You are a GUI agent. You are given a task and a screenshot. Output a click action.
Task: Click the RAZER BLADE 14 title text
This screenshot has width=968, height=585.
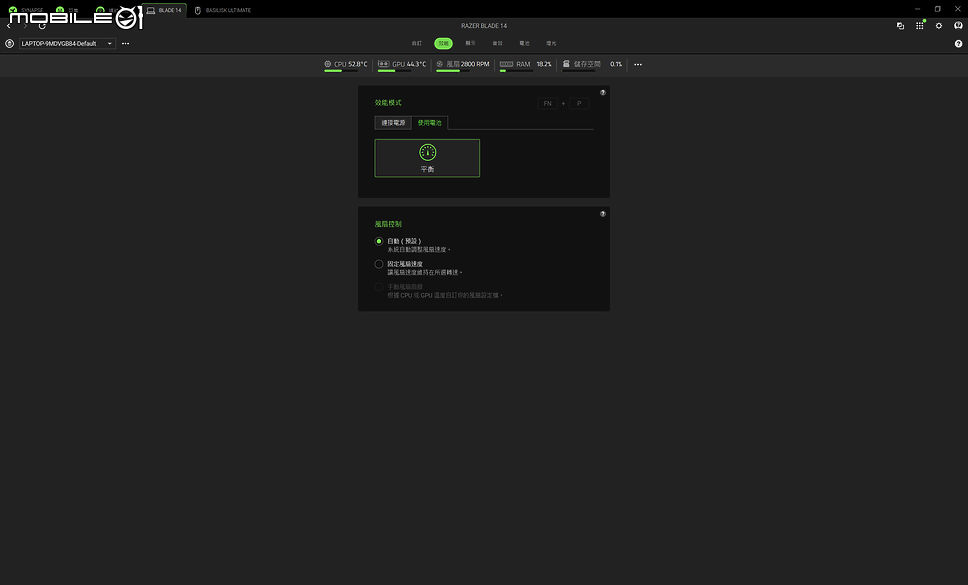(484, 26)
